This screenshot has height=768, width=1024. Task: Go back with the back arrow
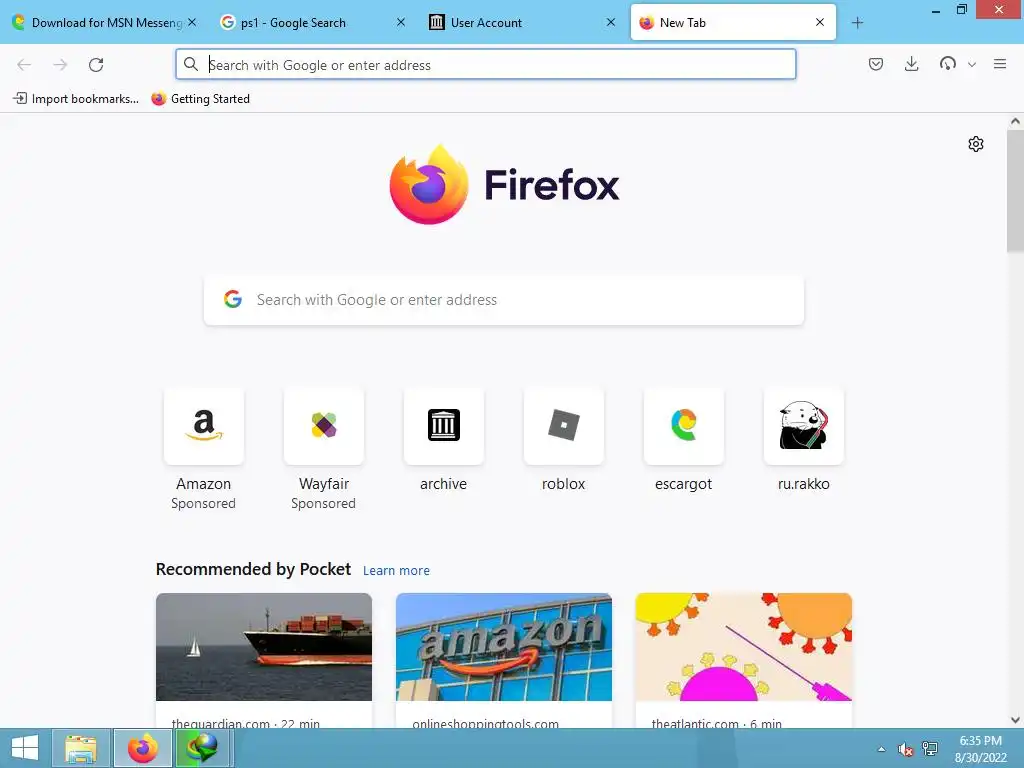(24, 65)
